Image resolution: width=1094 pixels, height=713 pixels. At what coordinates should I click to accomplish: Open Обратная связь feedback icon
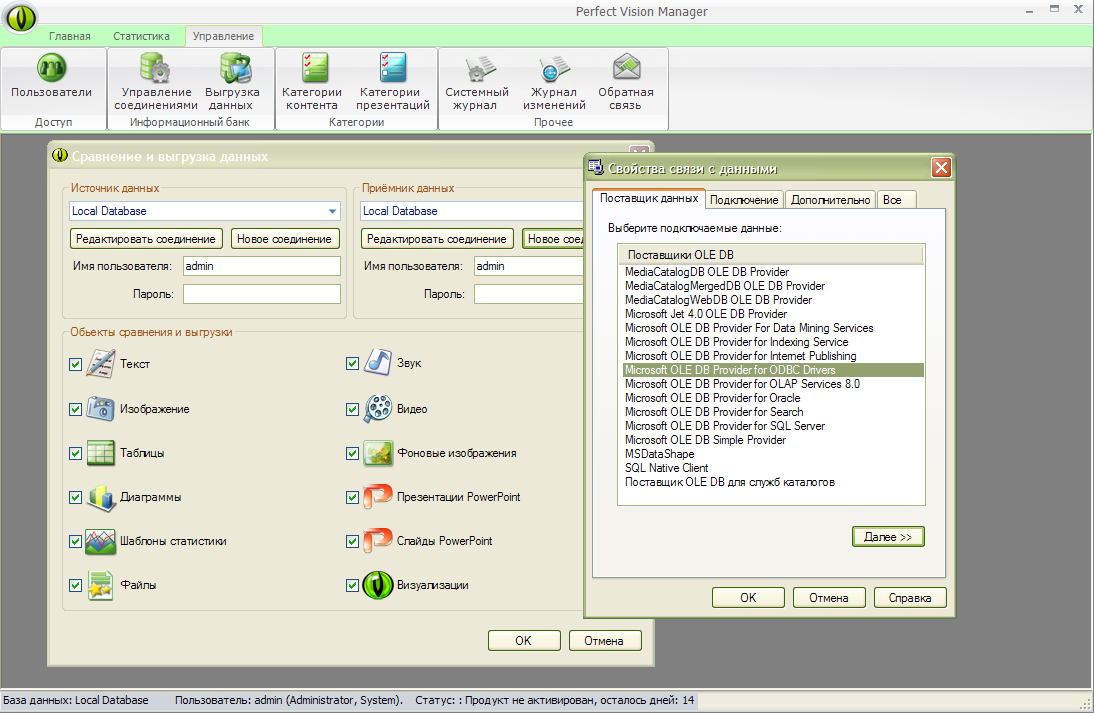click(627, 67)
